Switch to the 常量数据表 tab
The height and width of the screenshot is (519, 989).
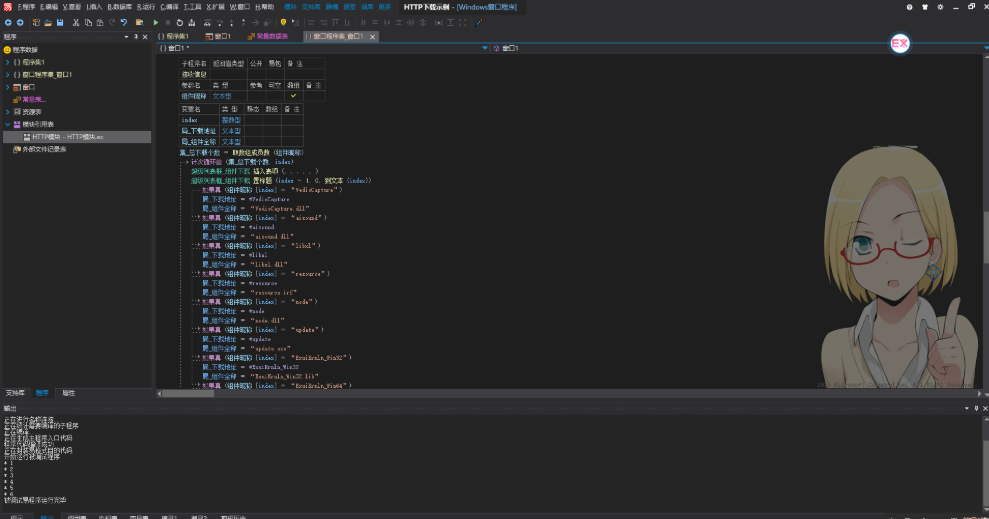click(x=270, y=36)
